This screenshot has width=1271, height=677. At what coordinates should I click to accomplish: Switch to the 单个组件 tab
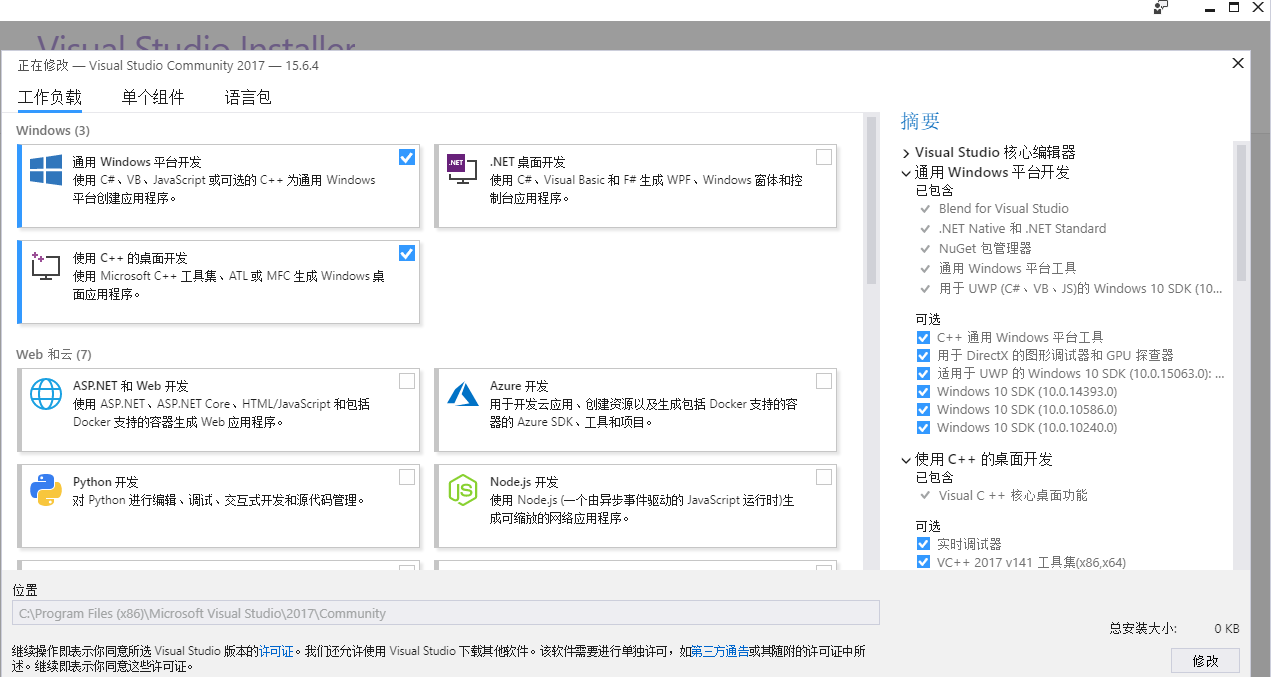pyautogui.click(x=153, y=97)
